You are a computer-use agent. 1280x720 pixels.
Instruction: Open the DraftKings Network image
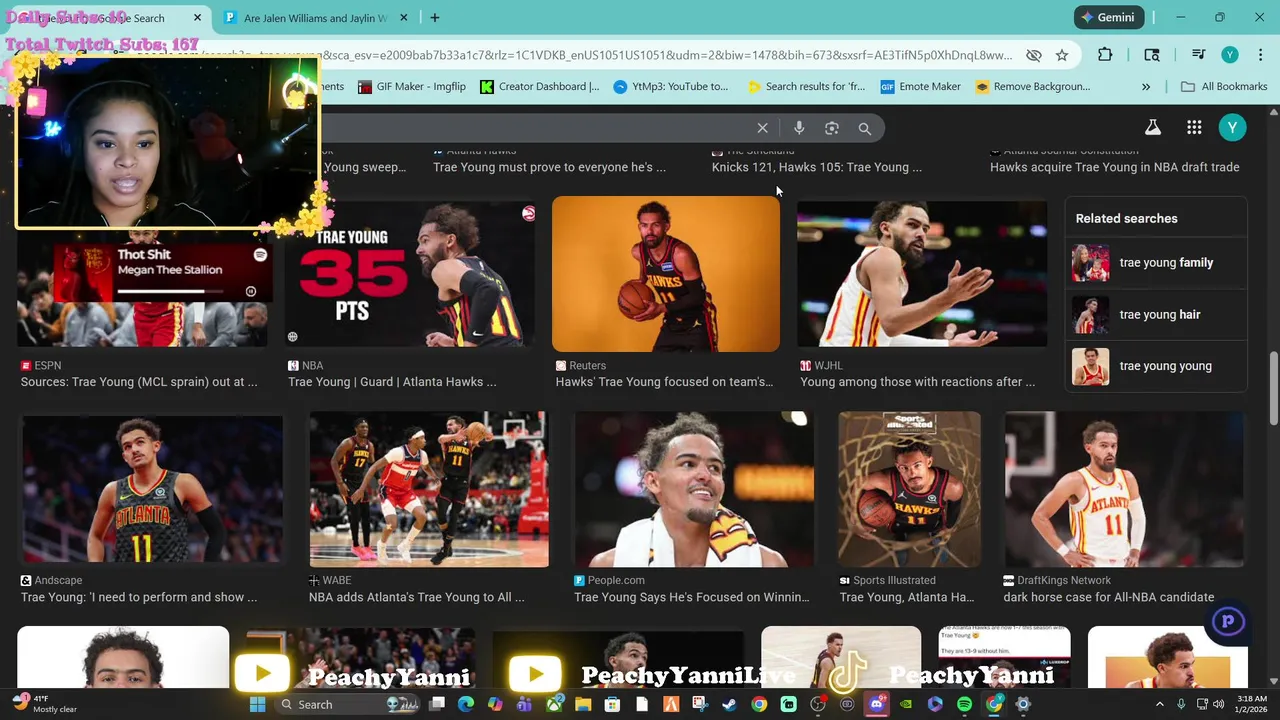[1124, 489]
